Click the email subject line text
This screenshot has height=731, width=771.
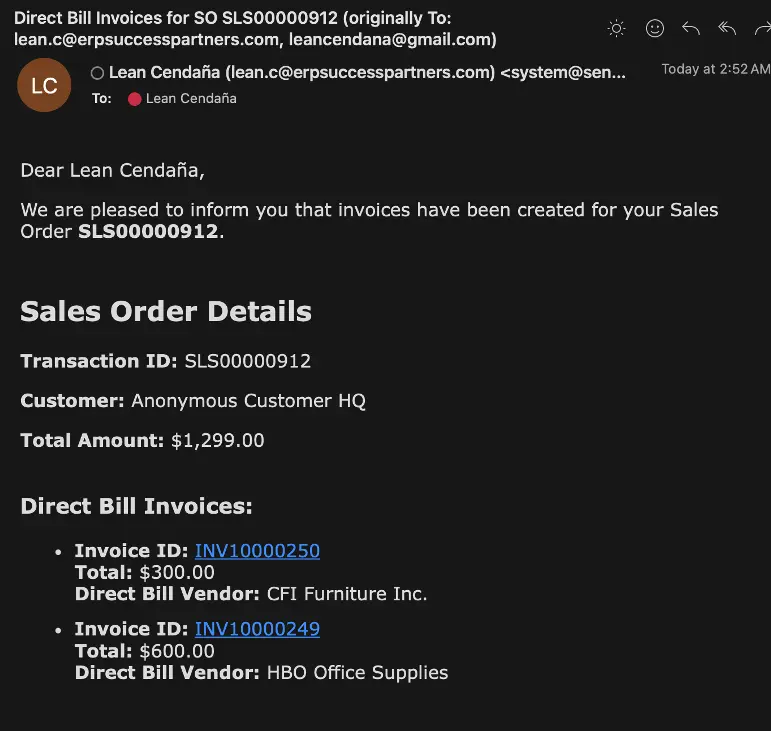[x=255, y=29]
